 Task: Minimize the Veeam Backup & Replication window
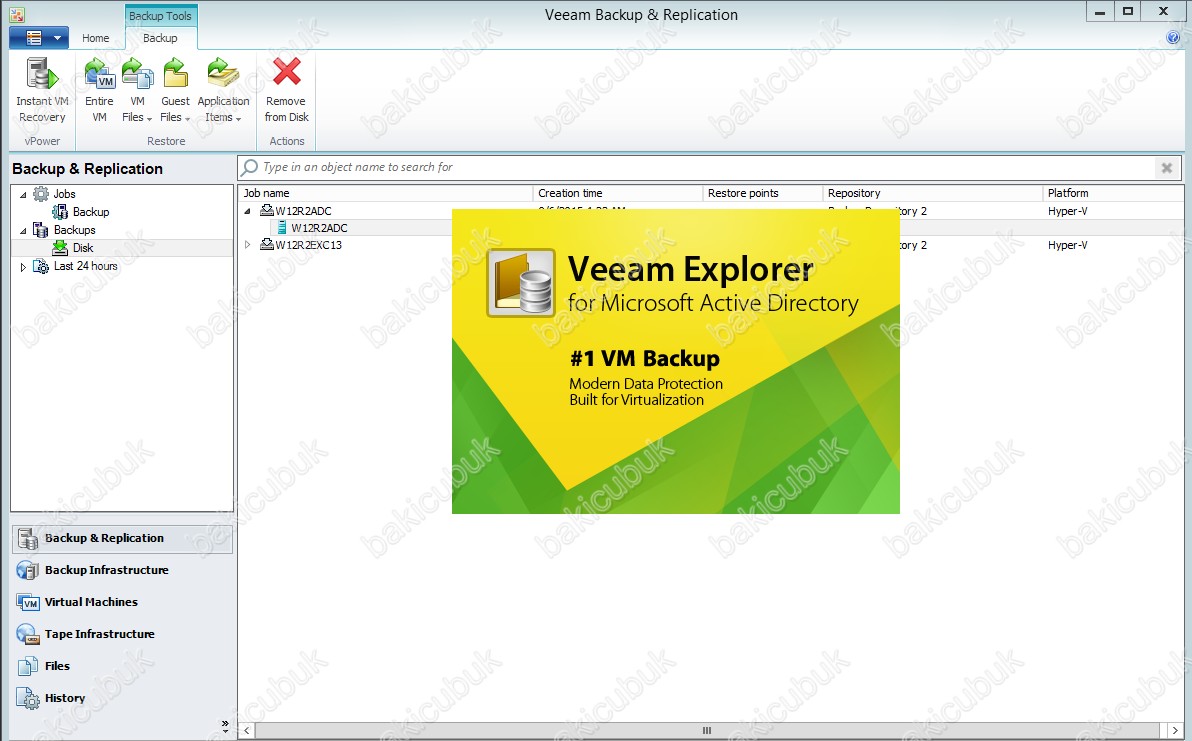click(1099, 11)
